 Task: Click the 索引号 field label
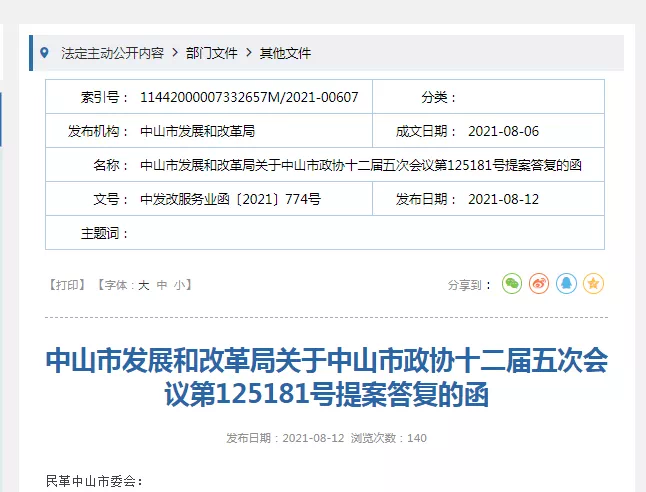click(x=104, y=97)
